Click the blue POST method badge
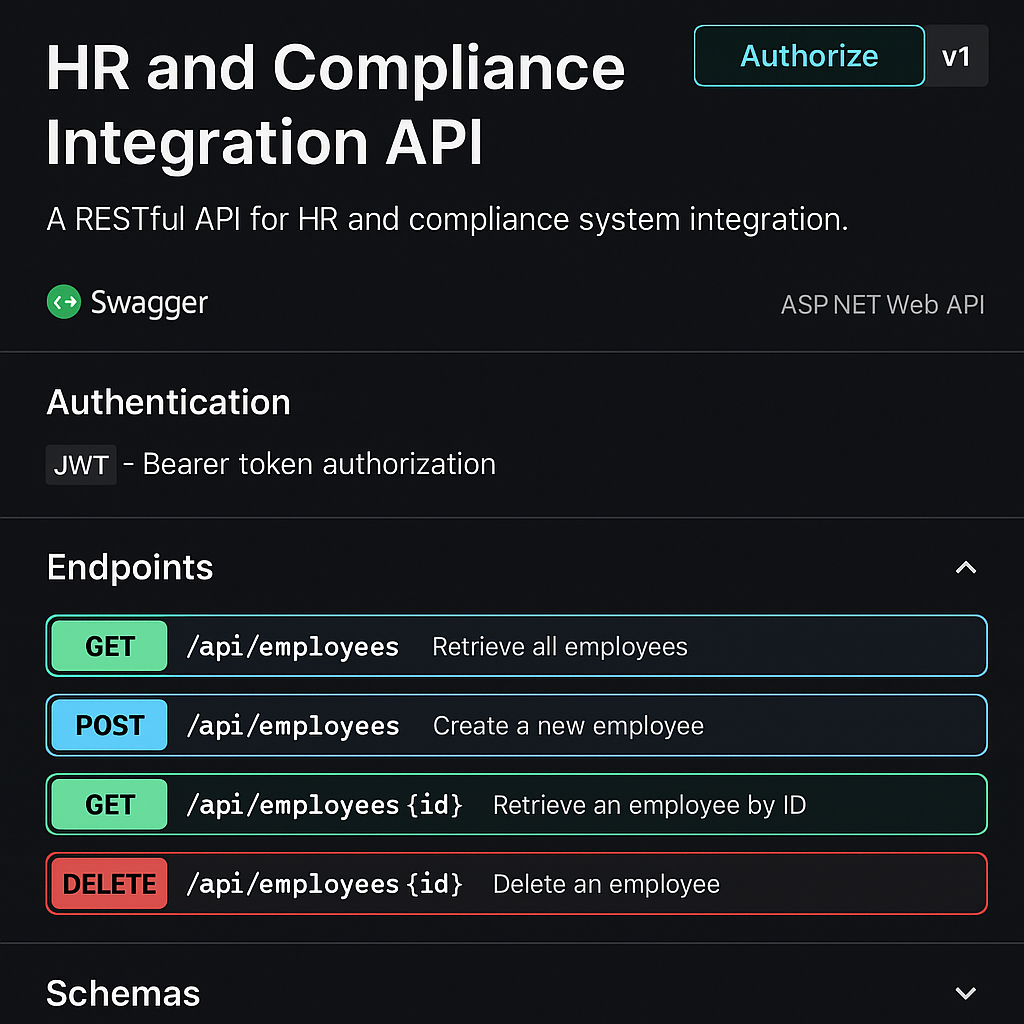 click(x=110, y=725)
